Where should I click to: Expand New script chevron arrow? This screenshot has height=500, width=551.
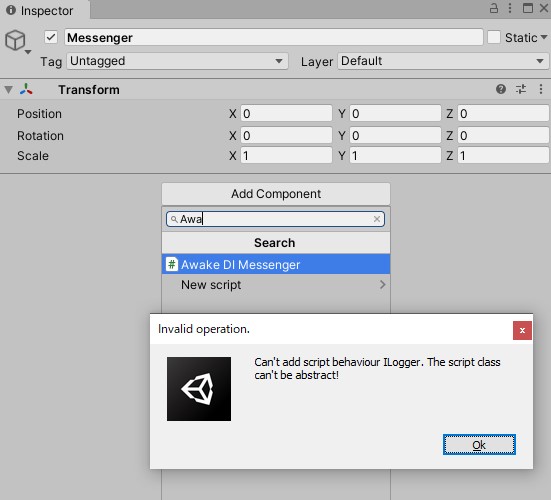383,285
